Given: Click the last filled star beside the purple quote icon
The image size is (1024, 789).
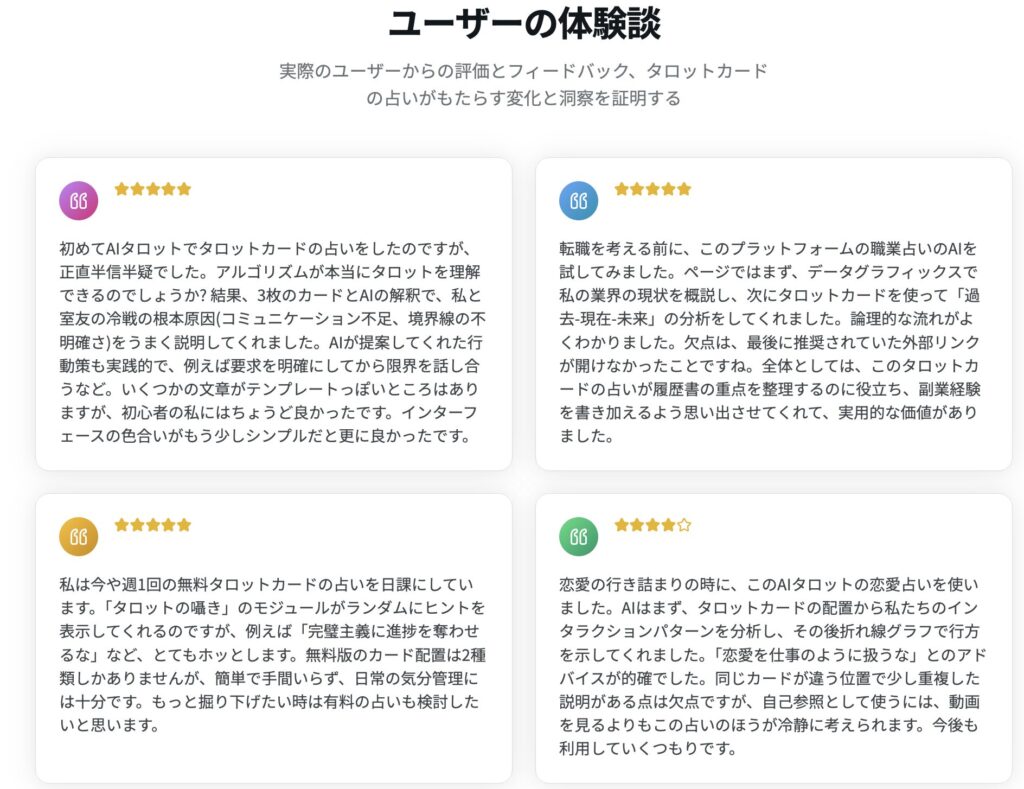Looking at the screenshot, I should pyautogui.click(x=184, y=189).
